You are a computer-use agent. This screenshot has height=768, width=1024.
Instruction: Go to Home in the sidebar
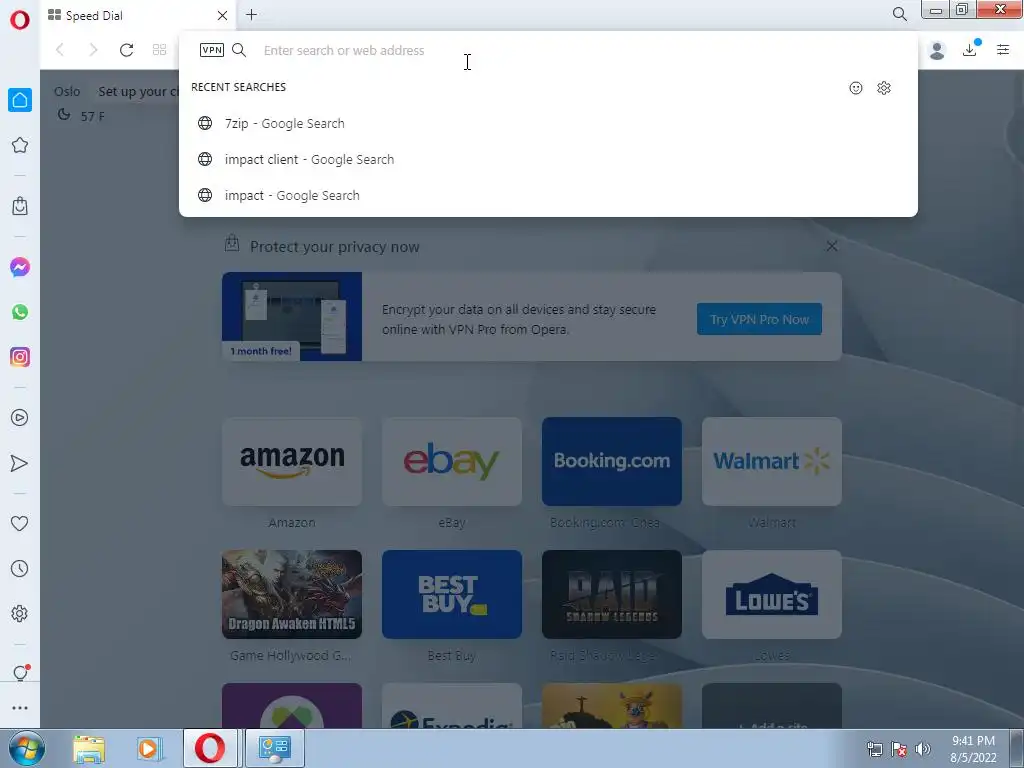pos(20,100)
